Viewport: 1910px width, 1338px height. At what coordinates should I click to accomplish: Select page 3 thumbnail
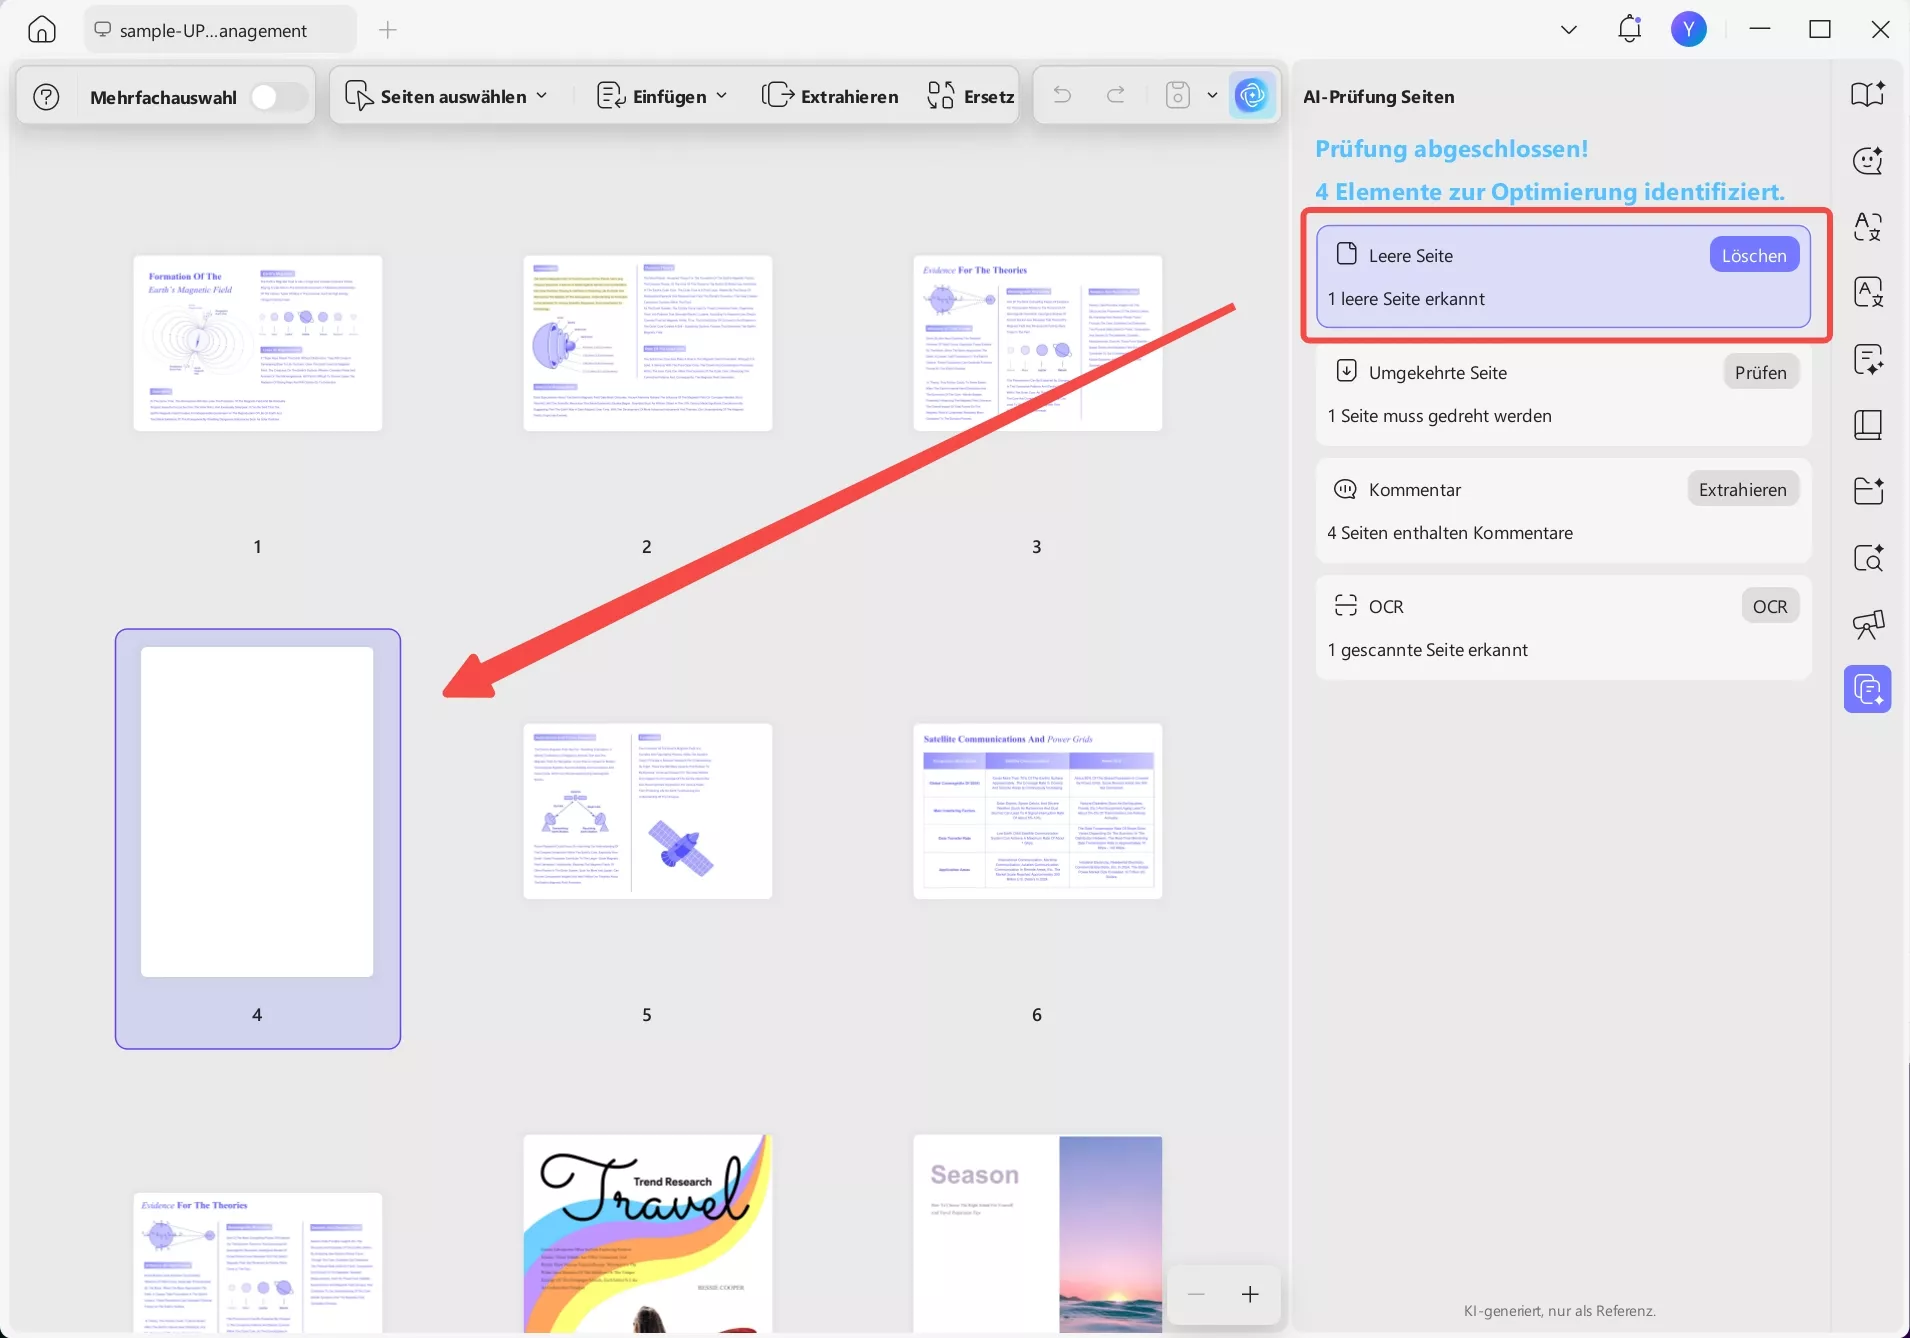coord(1038,343)
